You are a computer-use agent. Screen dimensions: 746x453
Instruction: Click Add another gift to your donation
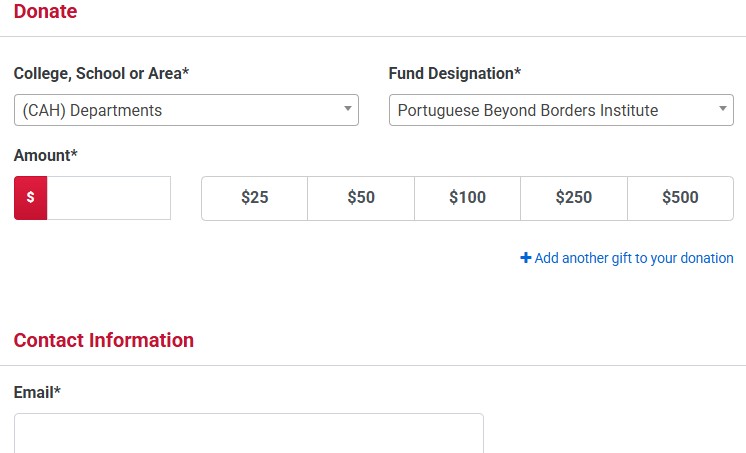coord(634,258)
